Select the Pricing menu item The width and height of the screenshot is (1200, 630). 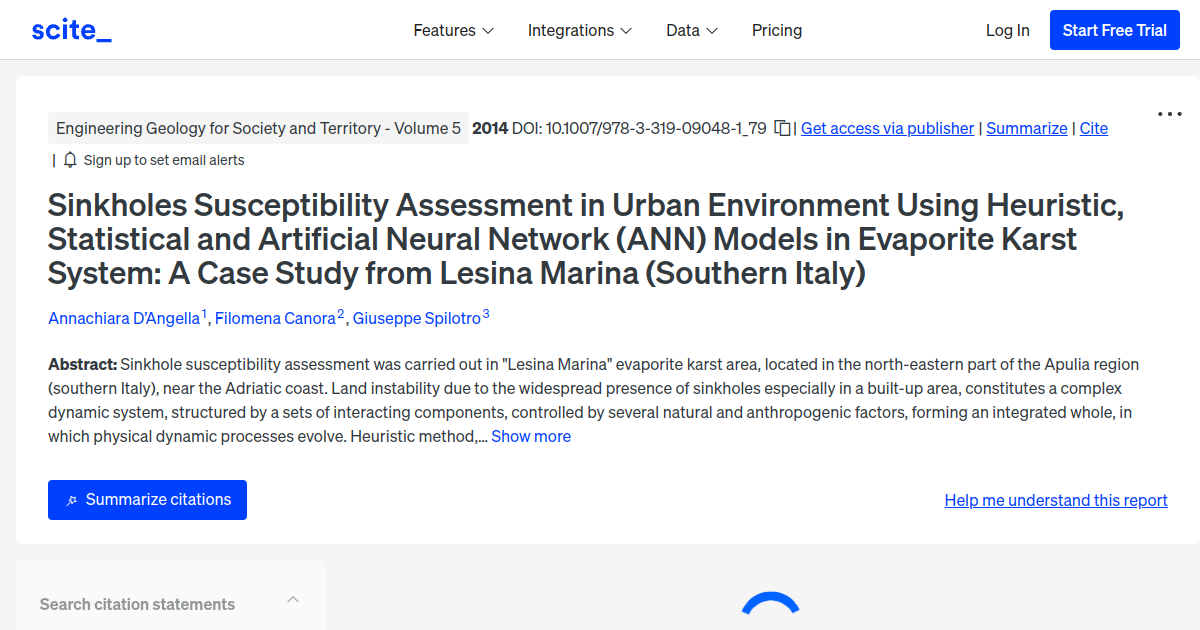click(x=777, y=30)
